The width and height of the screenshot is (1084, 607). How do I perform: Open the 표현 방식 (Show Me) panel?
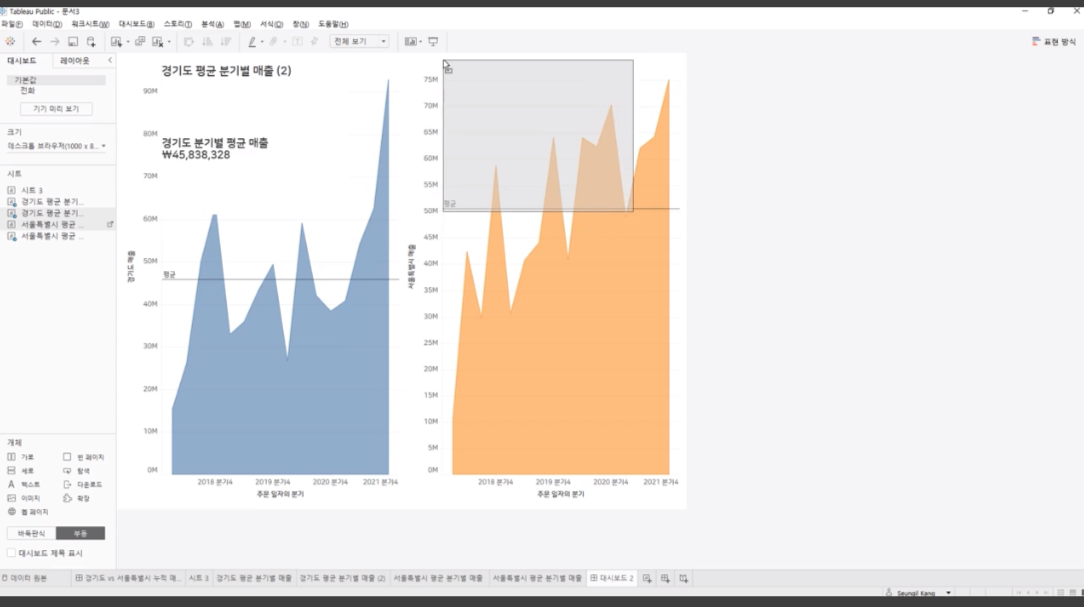(x=1054, y=41)
